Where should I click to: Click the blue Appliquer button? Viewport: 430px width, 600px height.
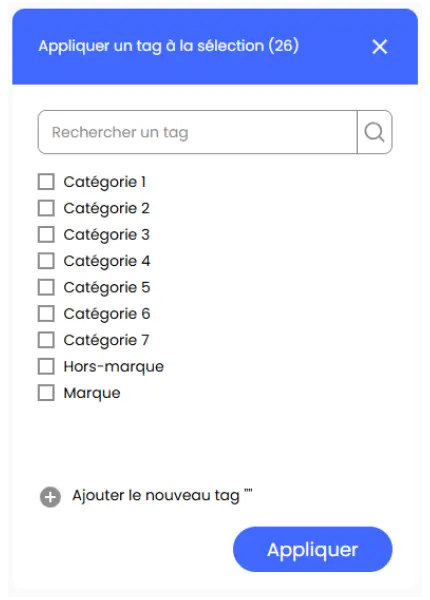(313, 549)
